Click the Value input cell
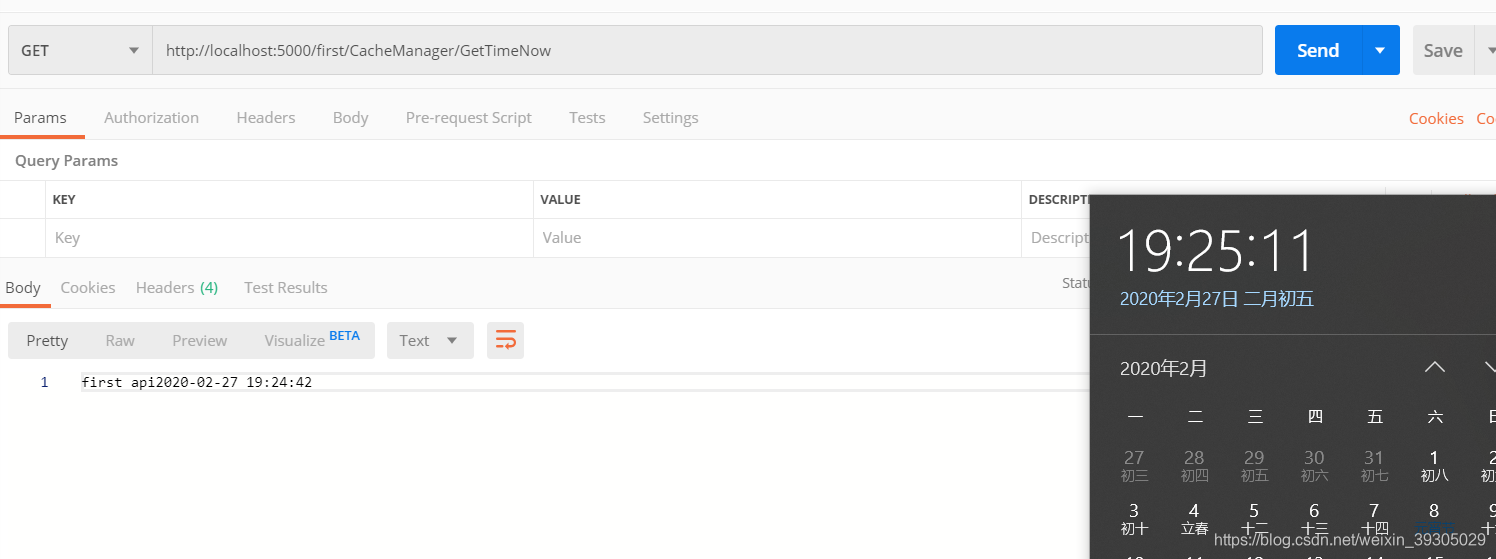The height and width of the screenshot is (559, 1496). [777, 238]
